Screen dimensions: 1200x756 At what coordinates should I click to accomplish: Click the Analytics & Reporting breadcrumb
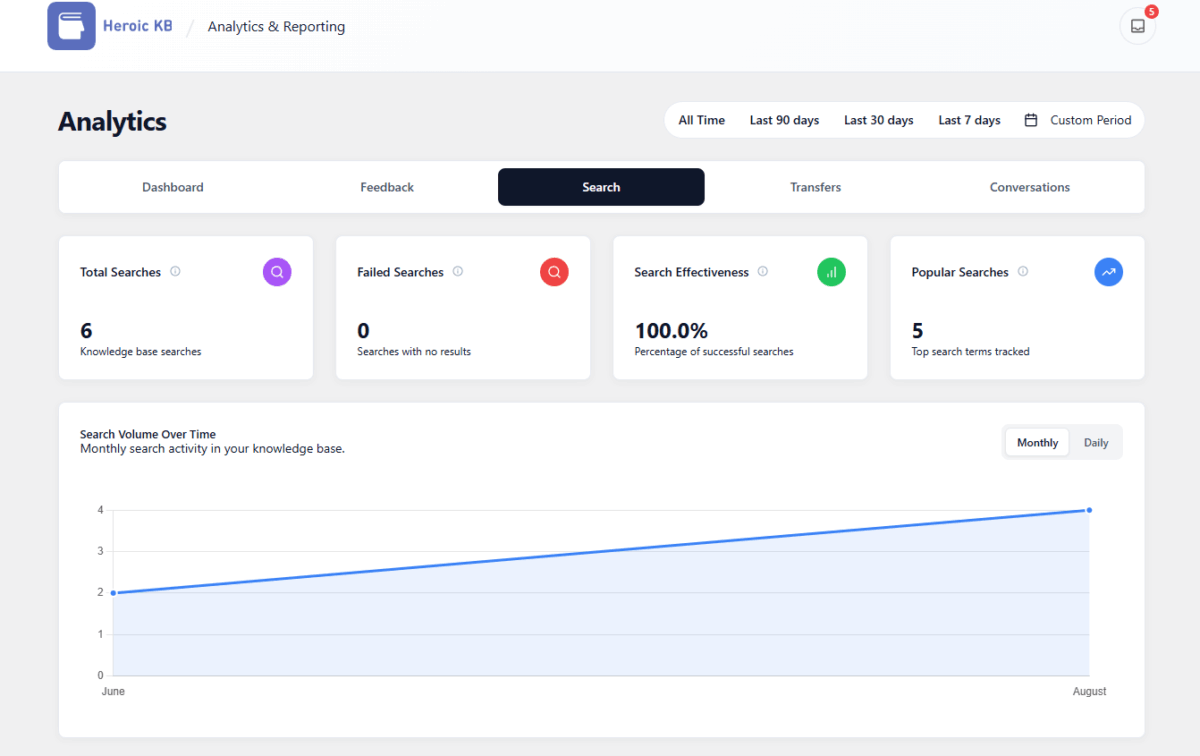(276, 27)
